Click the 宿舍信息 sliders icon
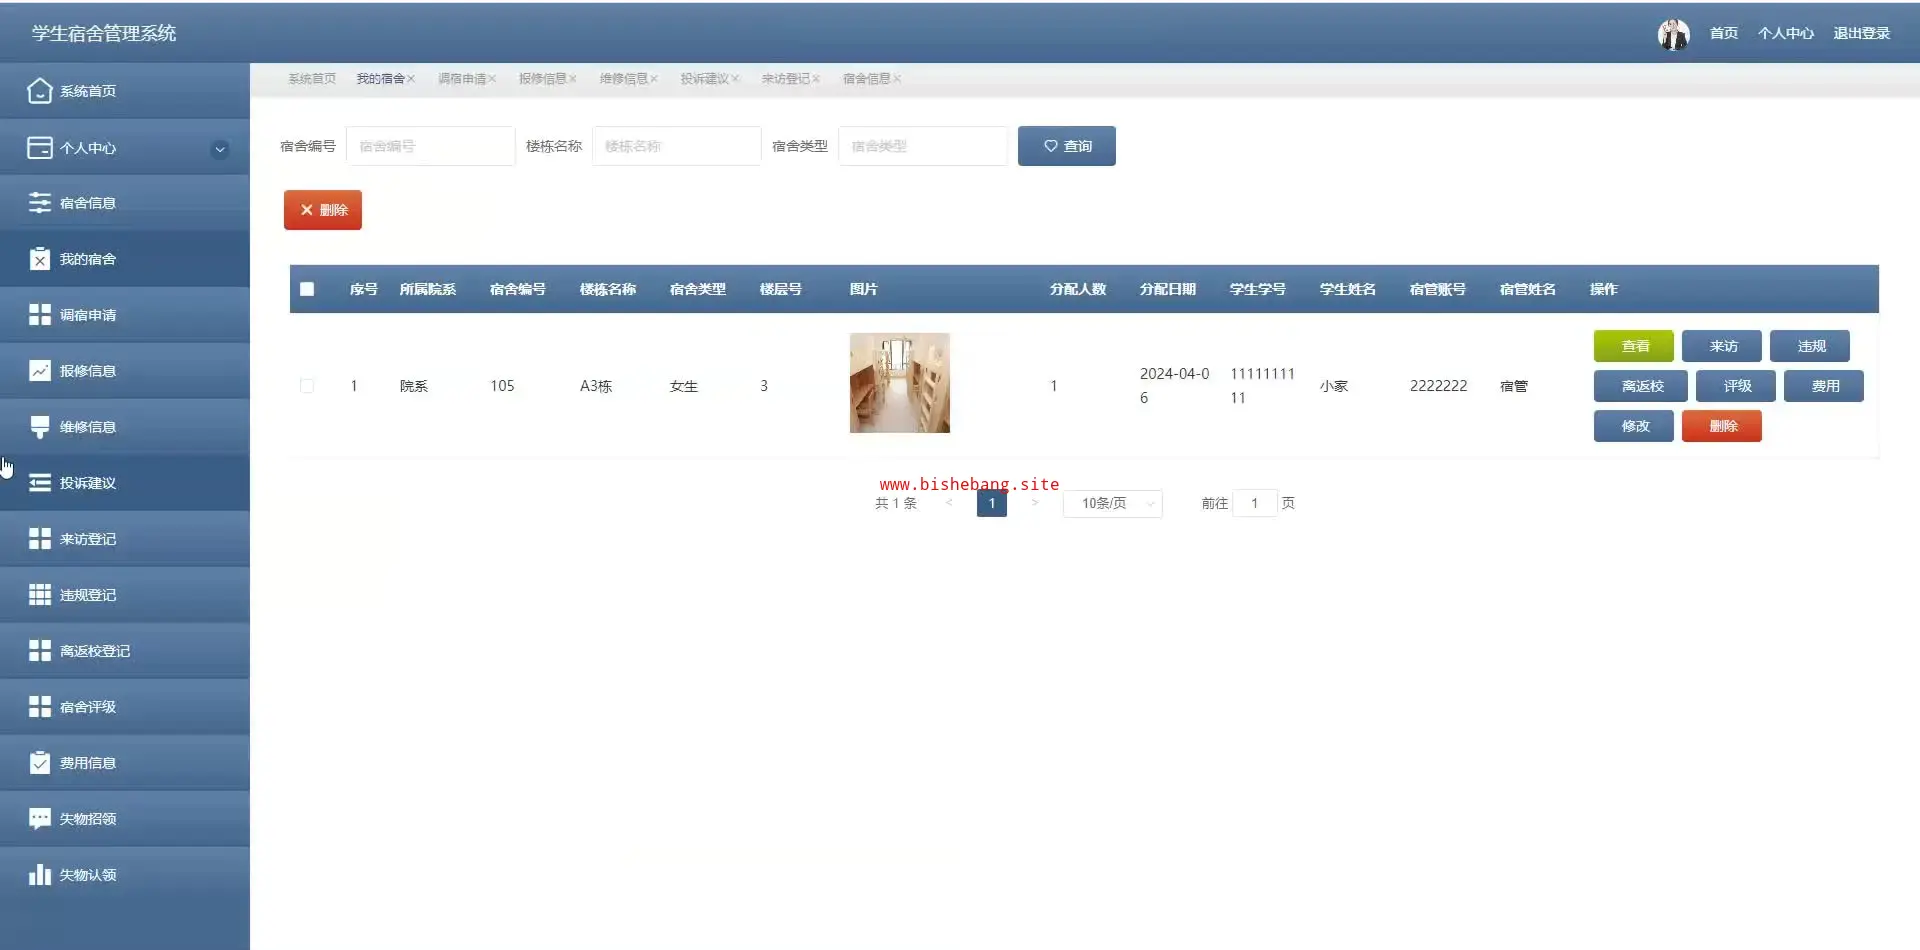Viewport: 1920px width, 950px height. [x=39, y=203]
